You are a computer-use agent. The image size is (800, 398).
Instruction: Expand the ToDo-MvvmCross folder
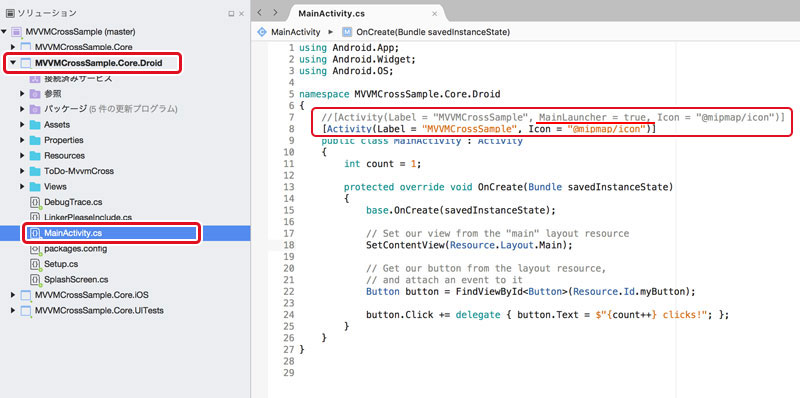click(x=22, y=171)
